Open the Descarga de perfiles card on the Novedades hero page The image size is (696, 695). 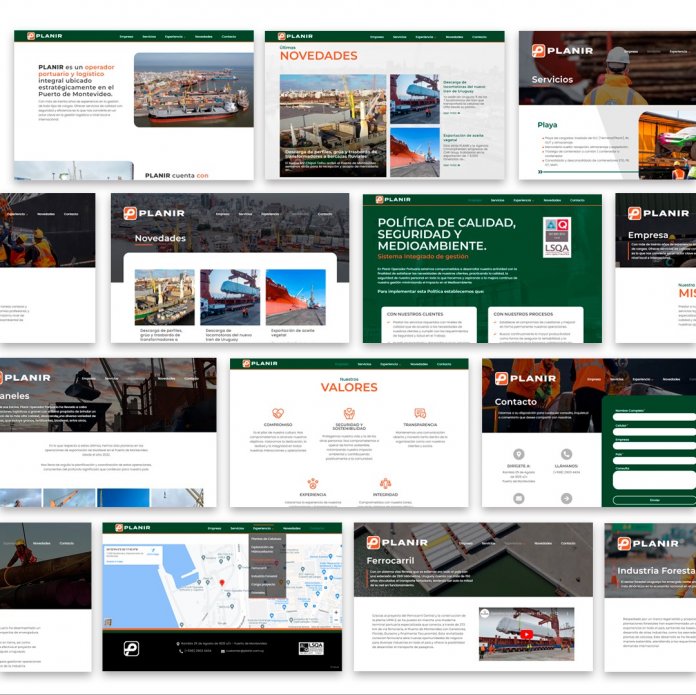coord(164,305)
